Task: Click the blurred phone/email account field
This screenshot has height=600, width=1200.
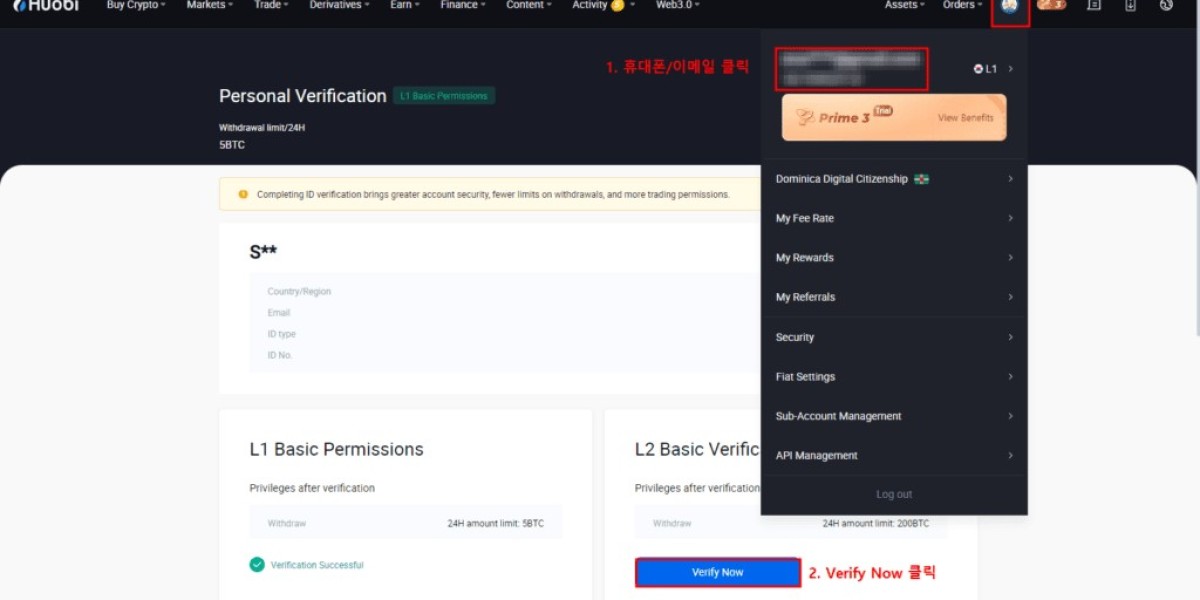Action: pos(852,69)
